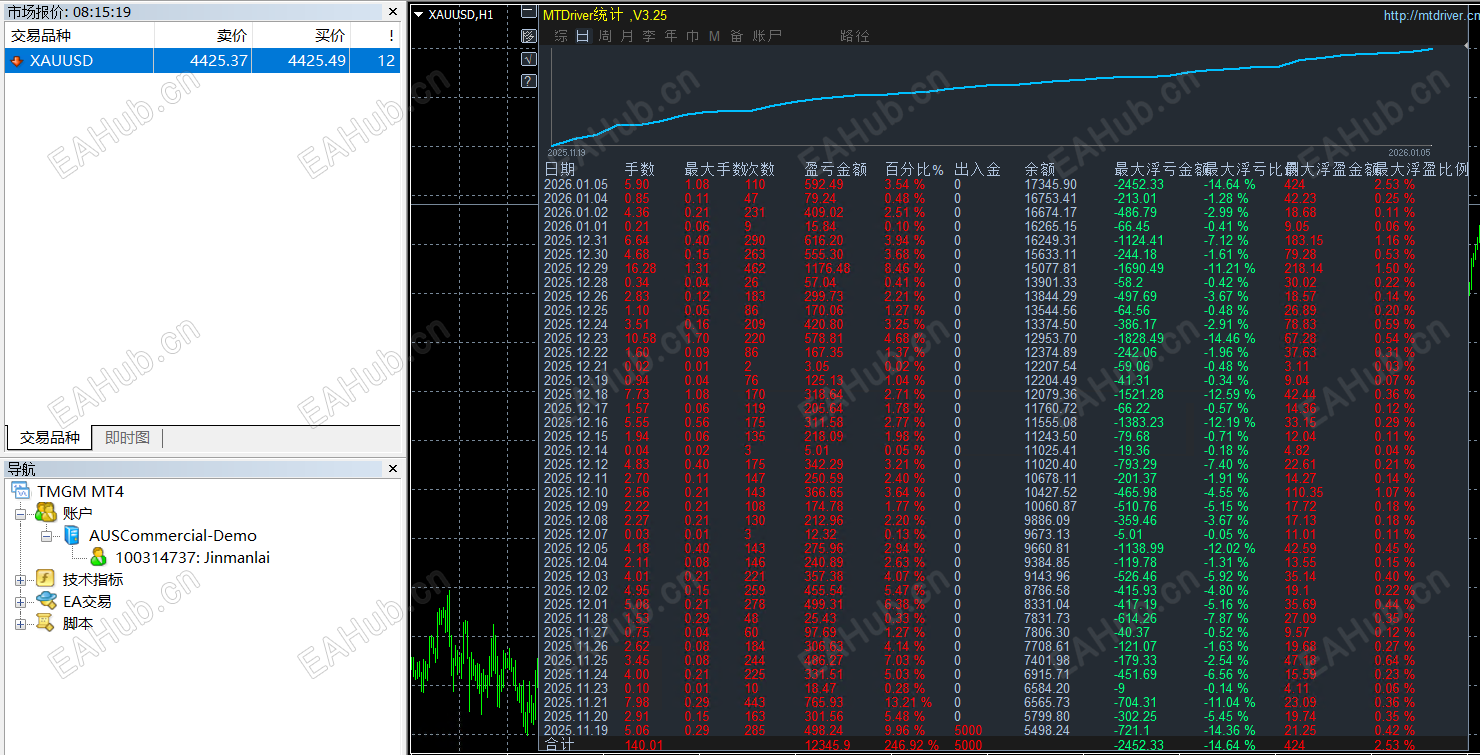
Task: Switch to the 交易品种 tab
Action: pos(49,438)
